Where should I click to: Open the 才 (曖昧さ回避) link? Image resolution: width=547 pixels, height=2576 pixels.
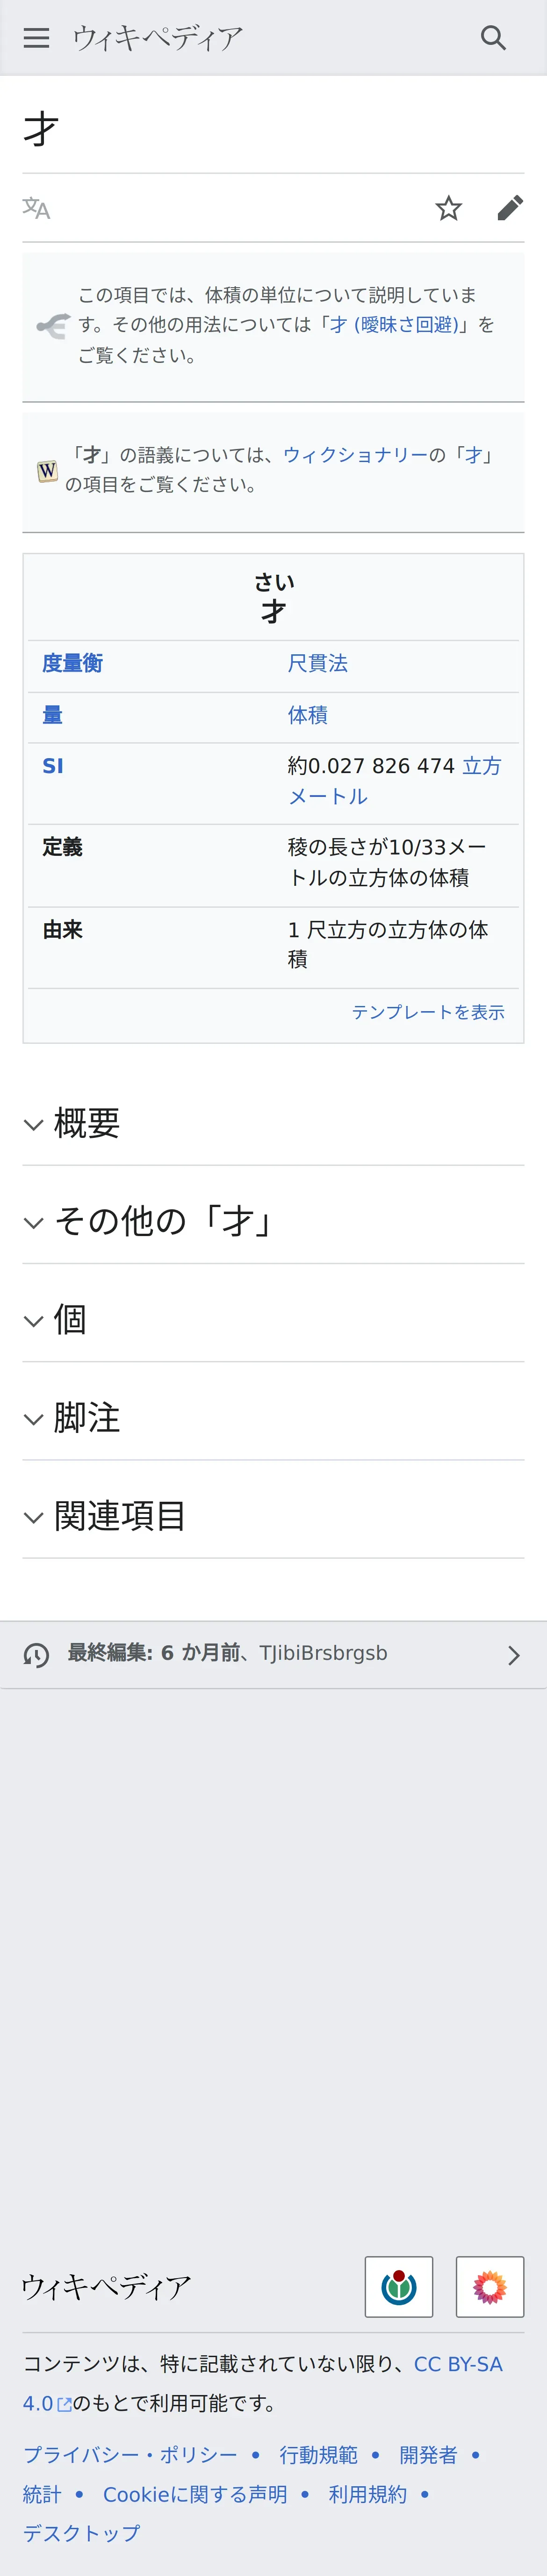(394, 325)
